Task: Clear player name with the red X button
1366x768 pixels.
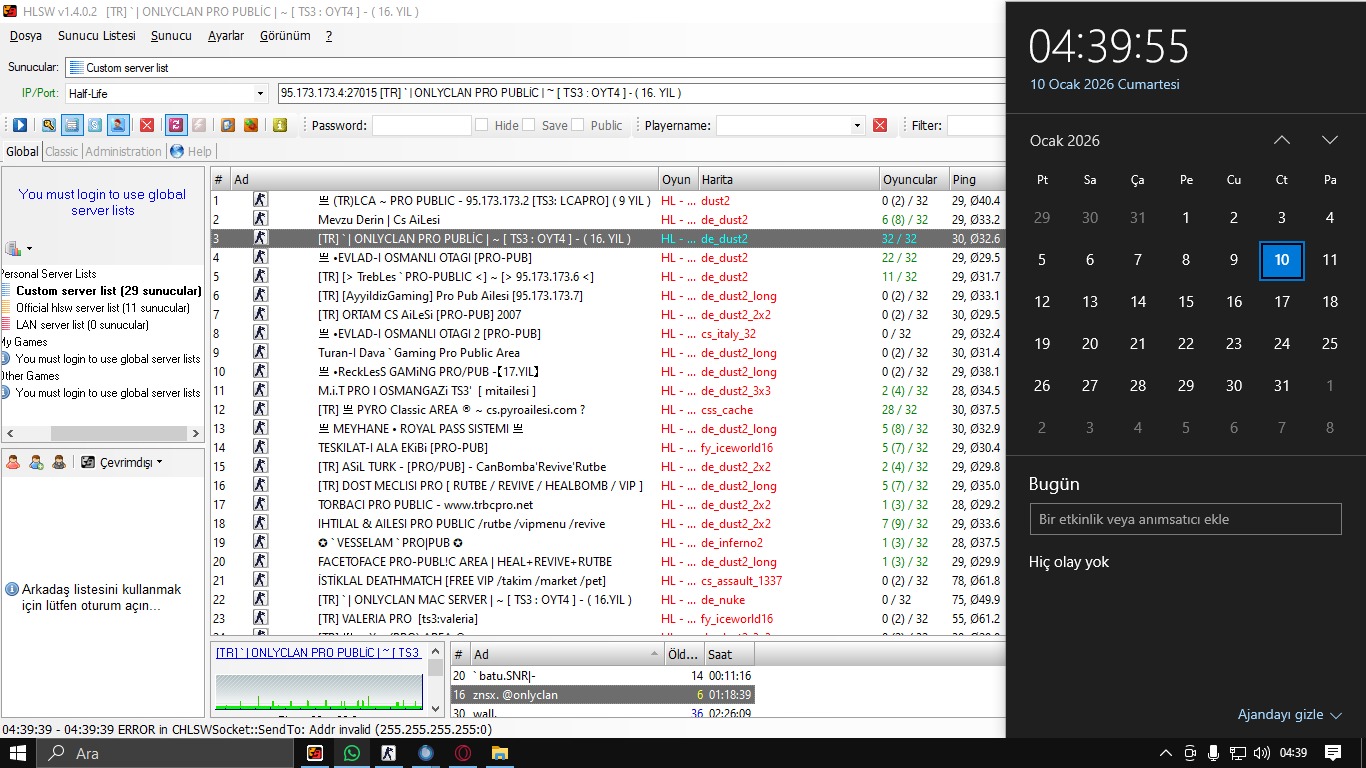Action: tap(880, 125)
